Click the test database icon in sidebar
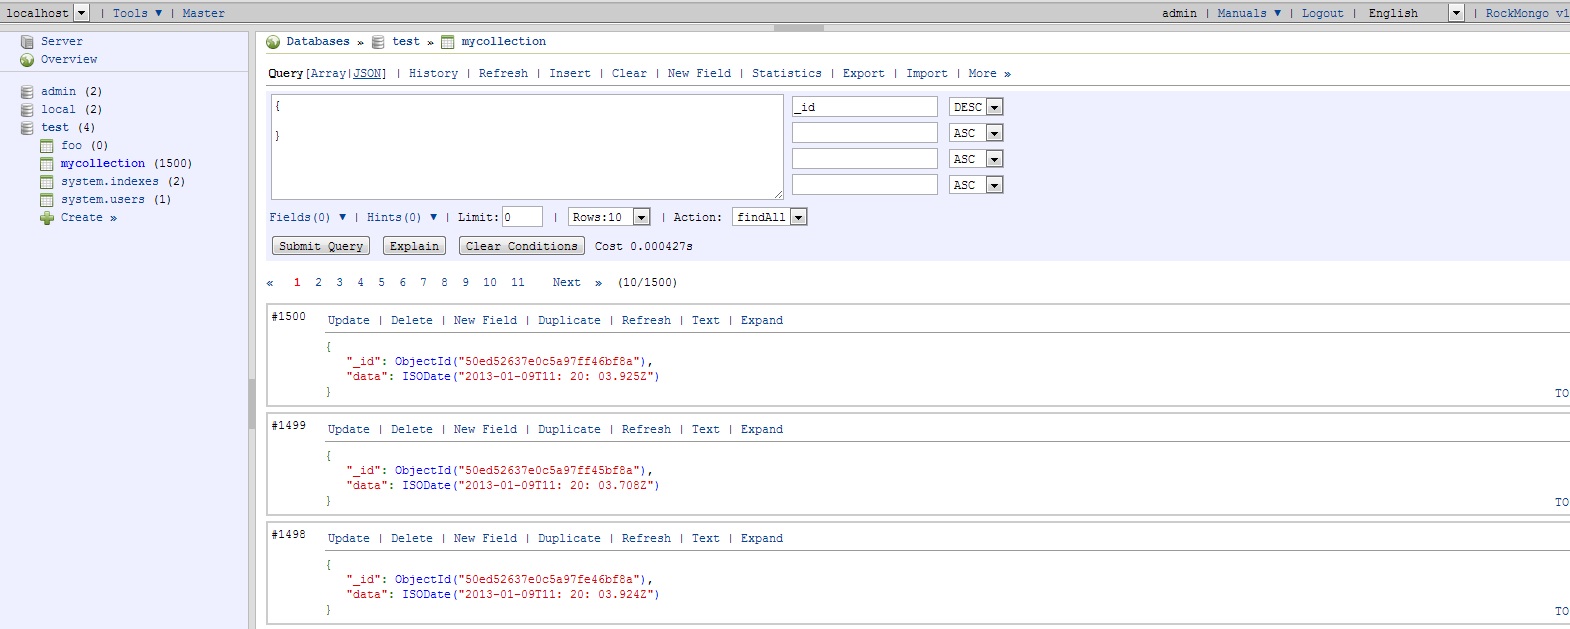This screenshot has height=629, width=1570. tap(27, 128)
